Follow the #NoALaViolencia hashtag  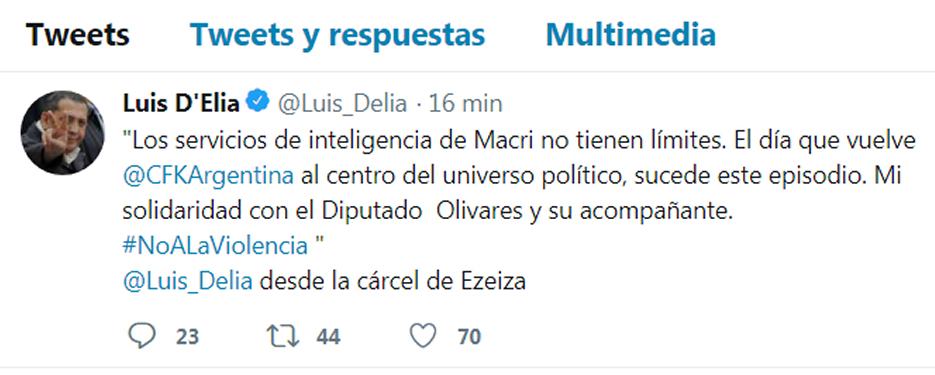tap(215, 246)
